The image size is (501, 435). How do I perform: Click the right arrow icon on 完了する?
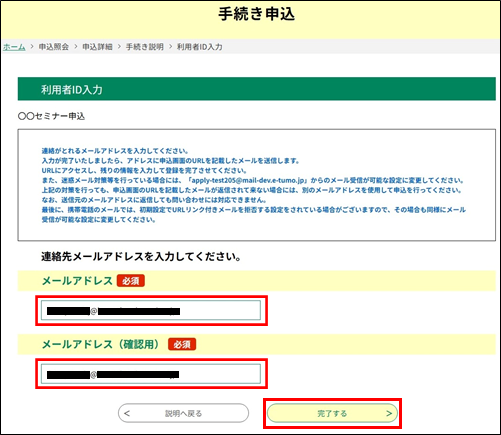[389, 414]
